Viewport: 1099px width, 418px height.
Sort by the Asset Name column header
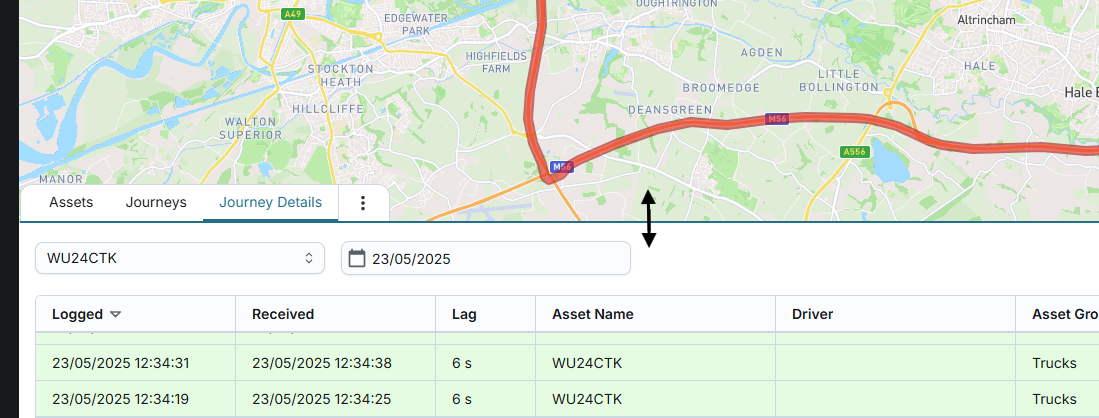[593, 314]
